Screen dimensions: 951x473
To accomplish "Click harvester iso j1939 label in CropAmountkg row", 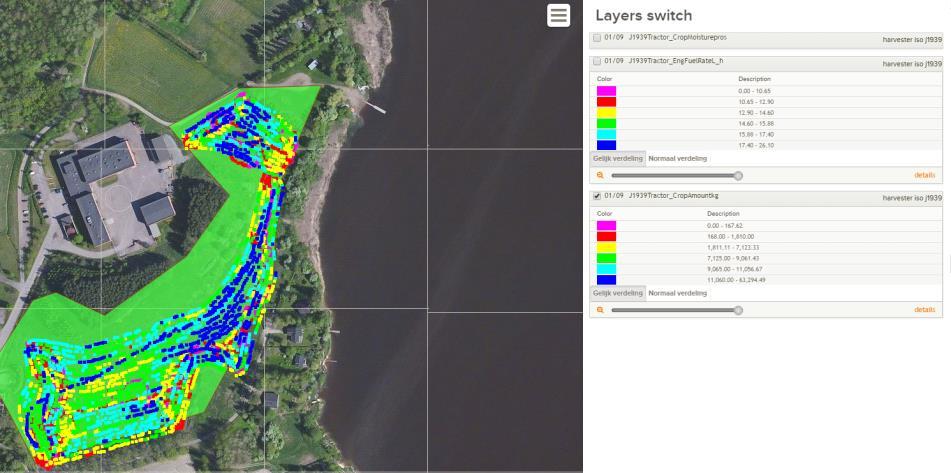I will pos(912,198).
